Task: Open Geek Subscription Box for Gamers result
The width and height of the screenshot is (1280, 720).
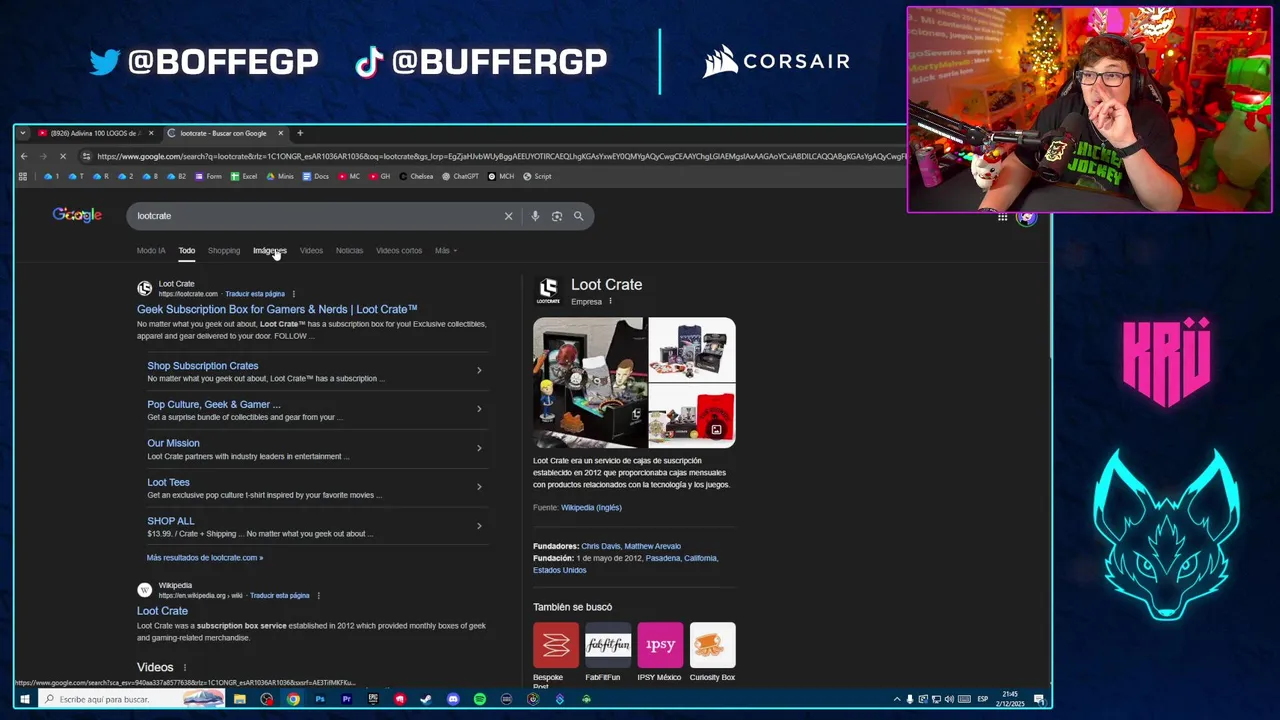Action: (277, 309)
